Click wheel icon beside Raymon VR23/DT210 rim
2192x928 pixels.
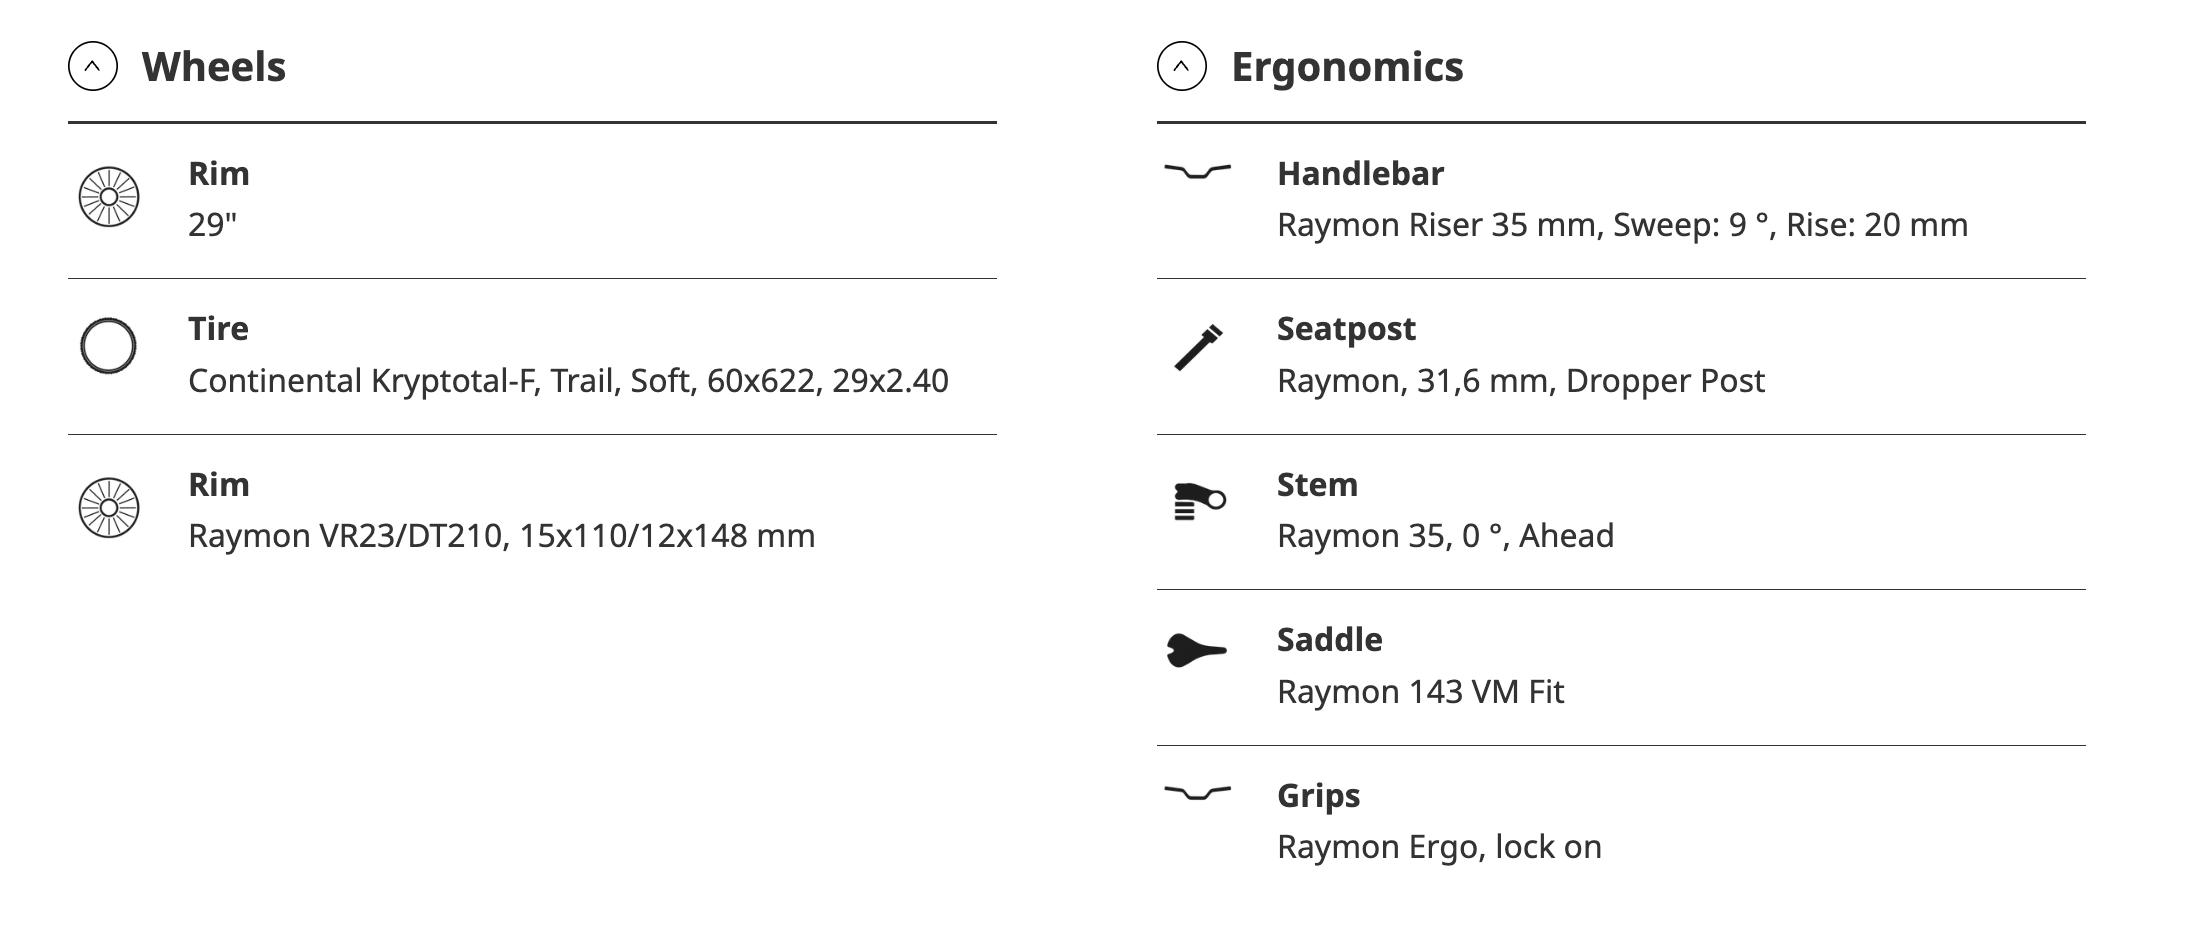[x=109, y=508]
